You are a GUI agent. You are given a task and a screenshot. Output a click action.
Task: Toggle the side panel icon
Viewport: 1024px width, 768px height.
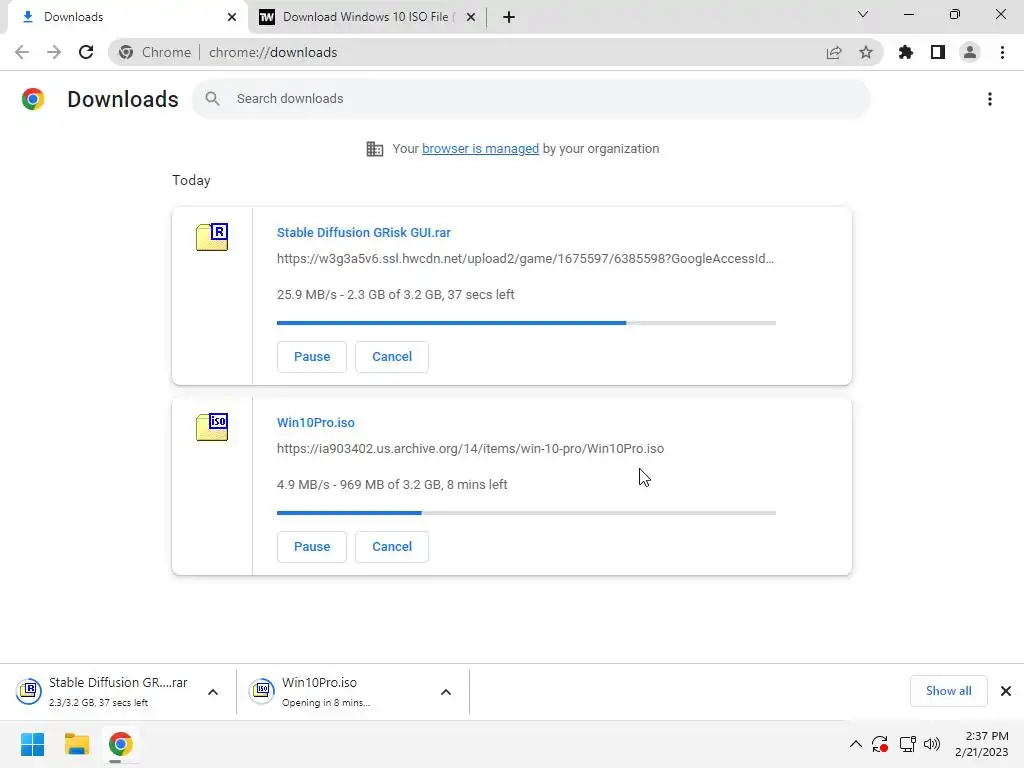(x=938, y=52)
